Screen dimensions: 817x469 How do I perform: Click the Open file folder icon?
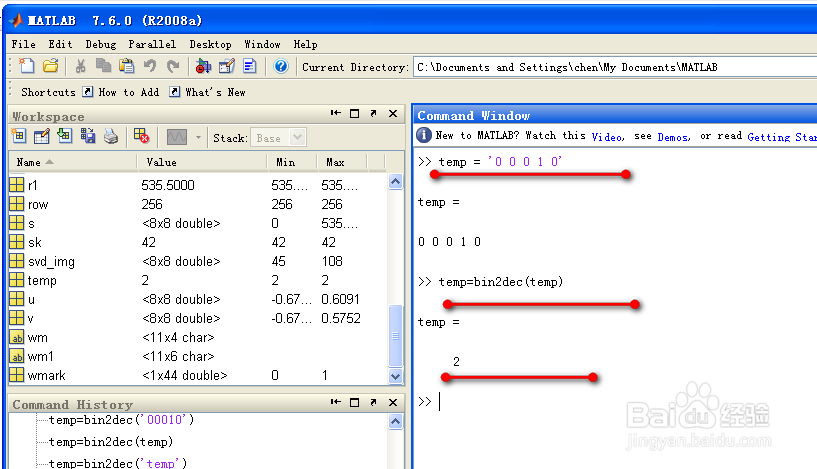click(51, 66)
